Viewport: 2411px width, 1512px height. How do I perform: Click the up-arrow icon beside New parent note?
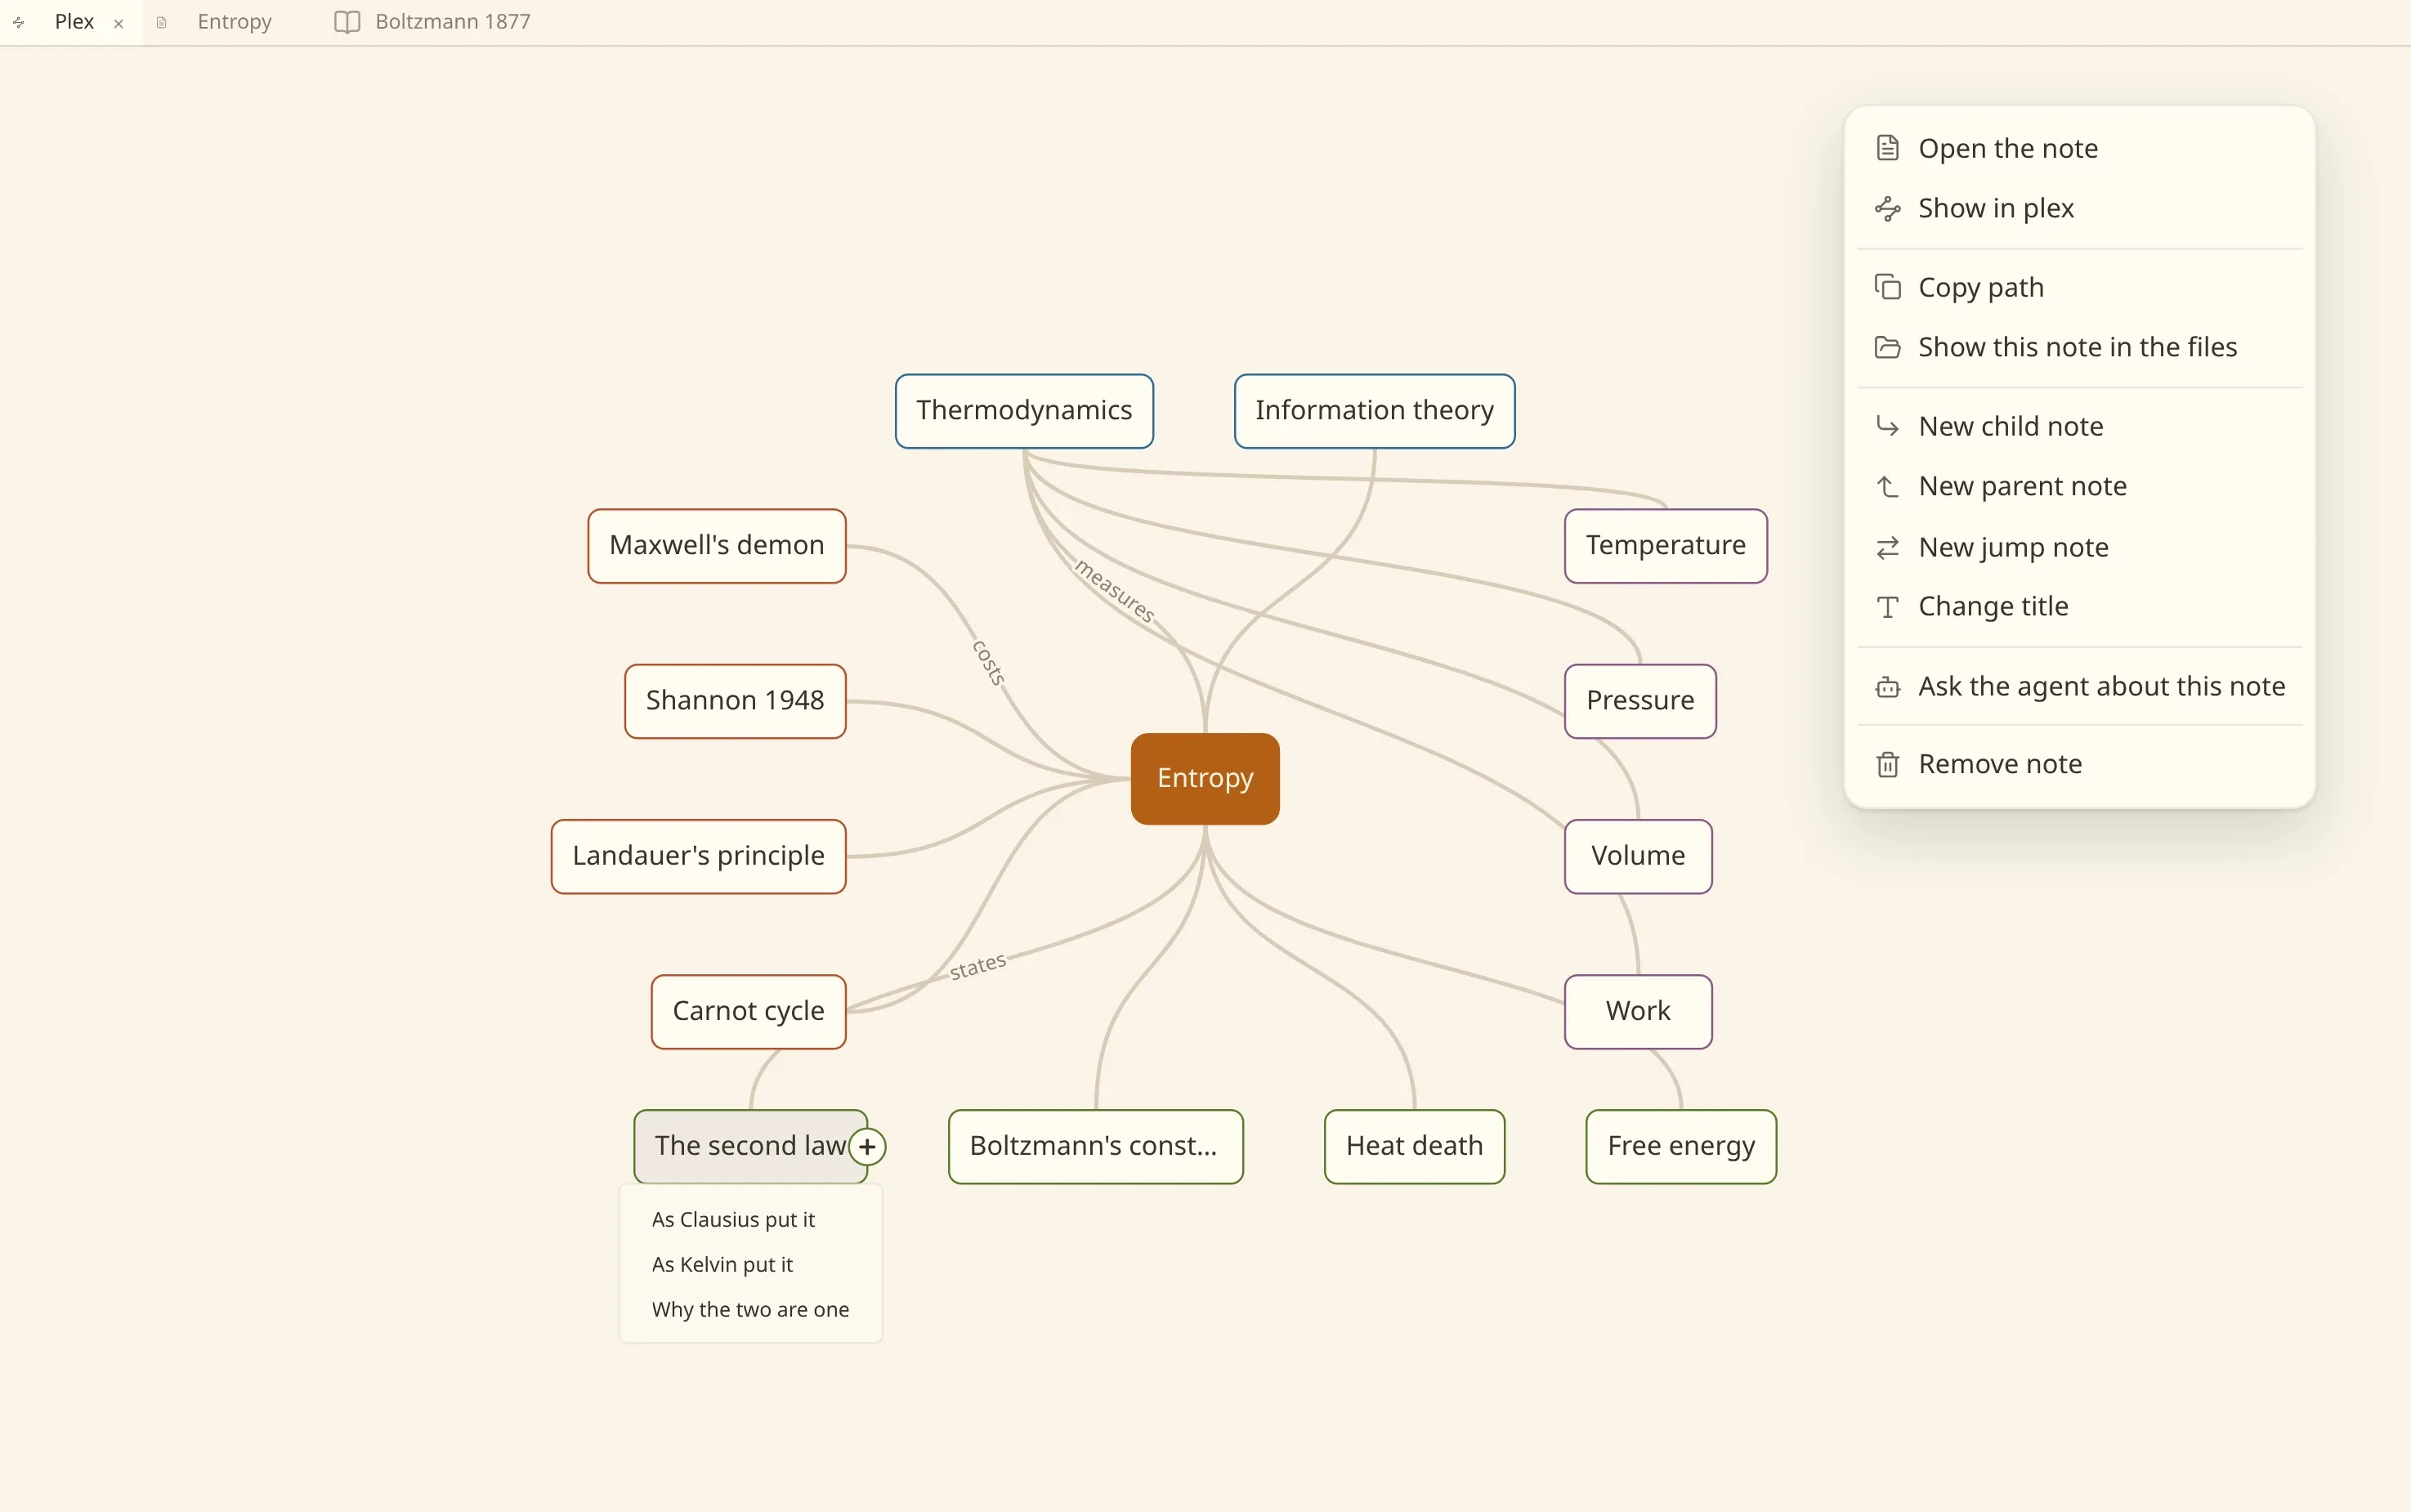coord(1887,486)
